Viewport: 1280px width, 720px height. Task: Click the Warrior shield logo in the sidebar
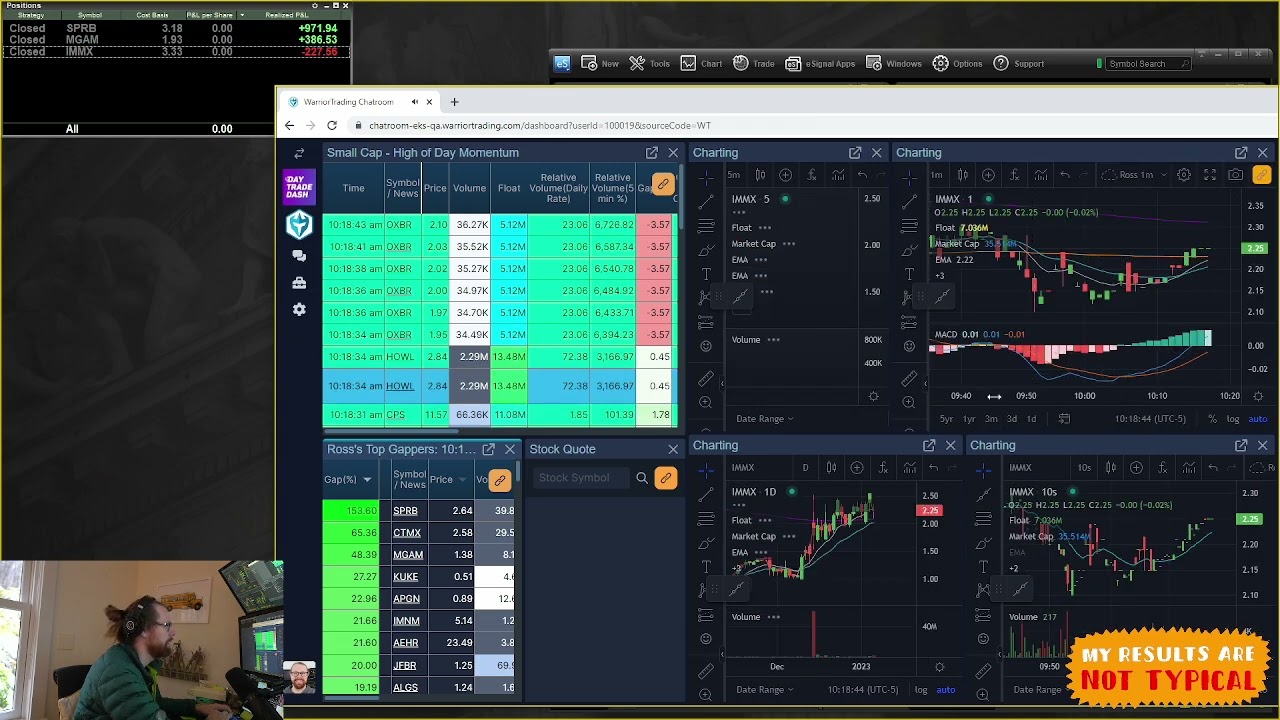(299, 224)
